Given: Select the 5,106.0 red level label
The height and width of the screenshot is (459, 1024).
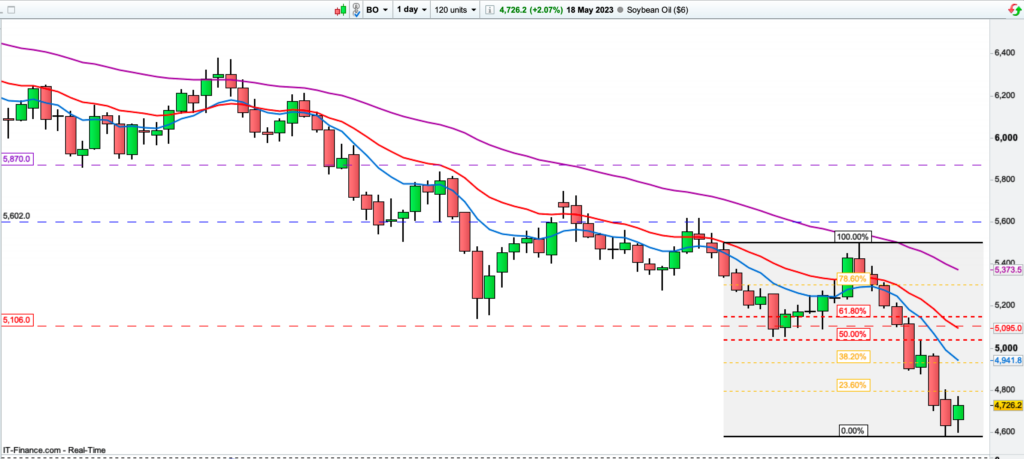Looking at the screenshot, I should [x=18, y=319].
